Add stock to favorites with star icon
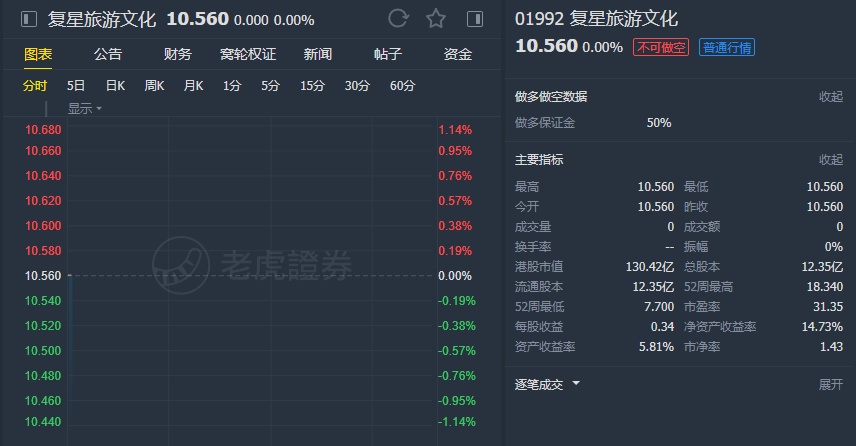Viewport: 856px width, 446px height. pyautogui.click(x=436, y=19)
